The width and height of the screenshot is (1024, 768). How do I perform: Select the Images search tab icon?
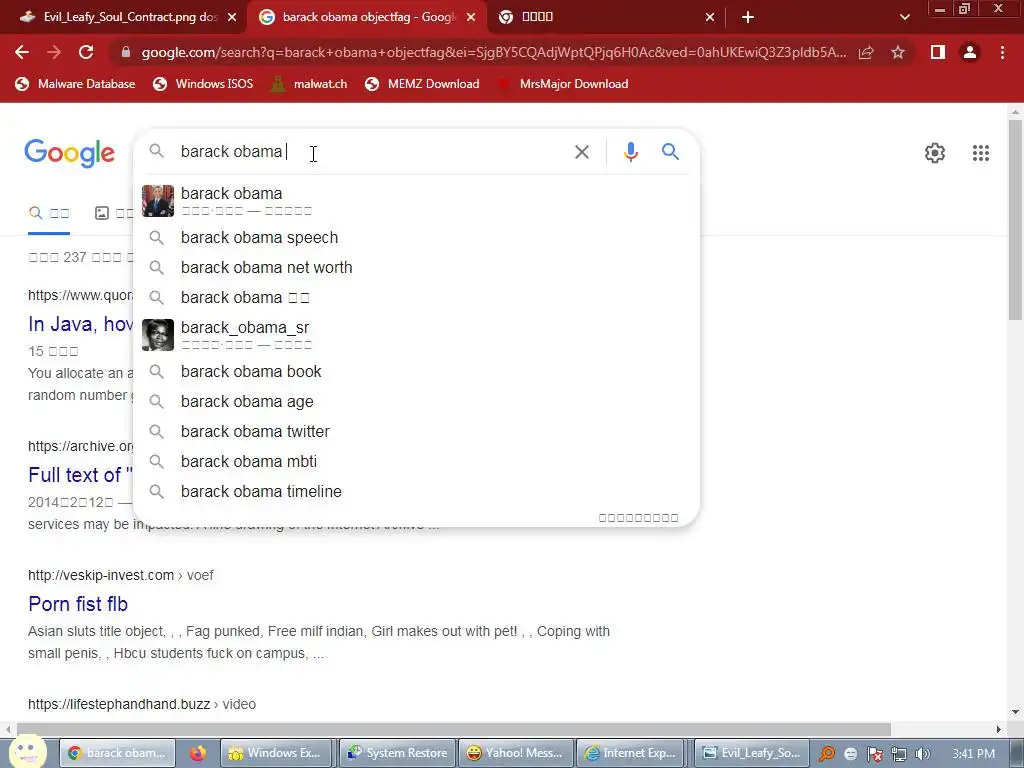(102, 213)
